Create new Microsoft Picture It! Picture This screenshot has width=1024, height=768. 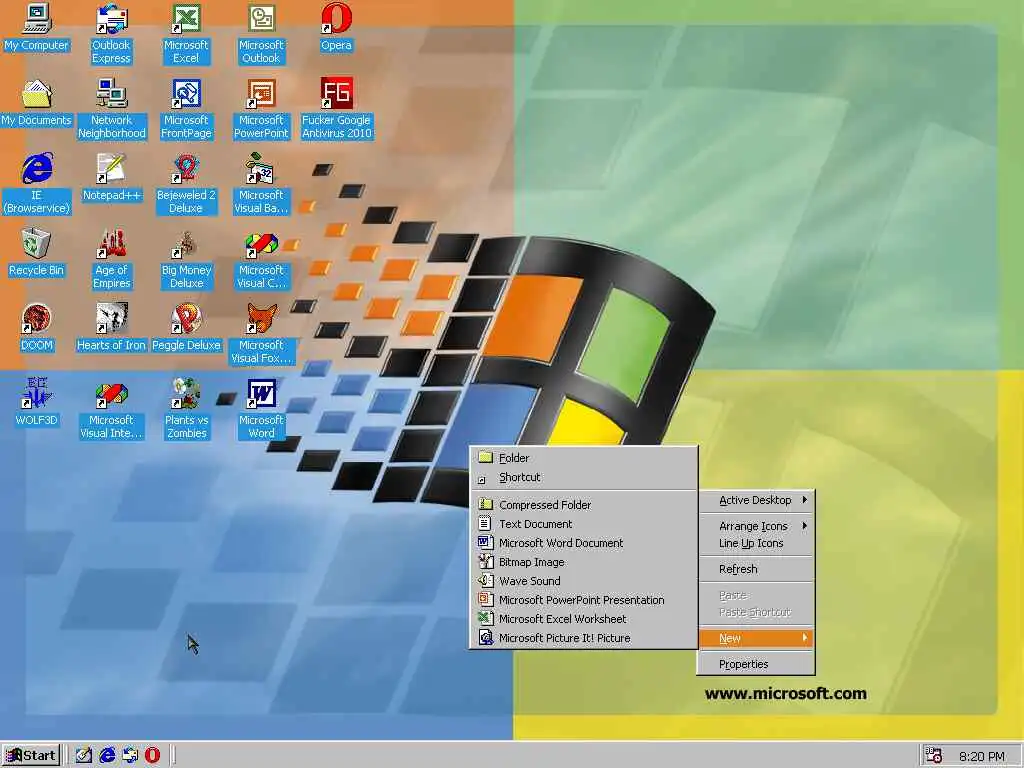coord(583,638)
